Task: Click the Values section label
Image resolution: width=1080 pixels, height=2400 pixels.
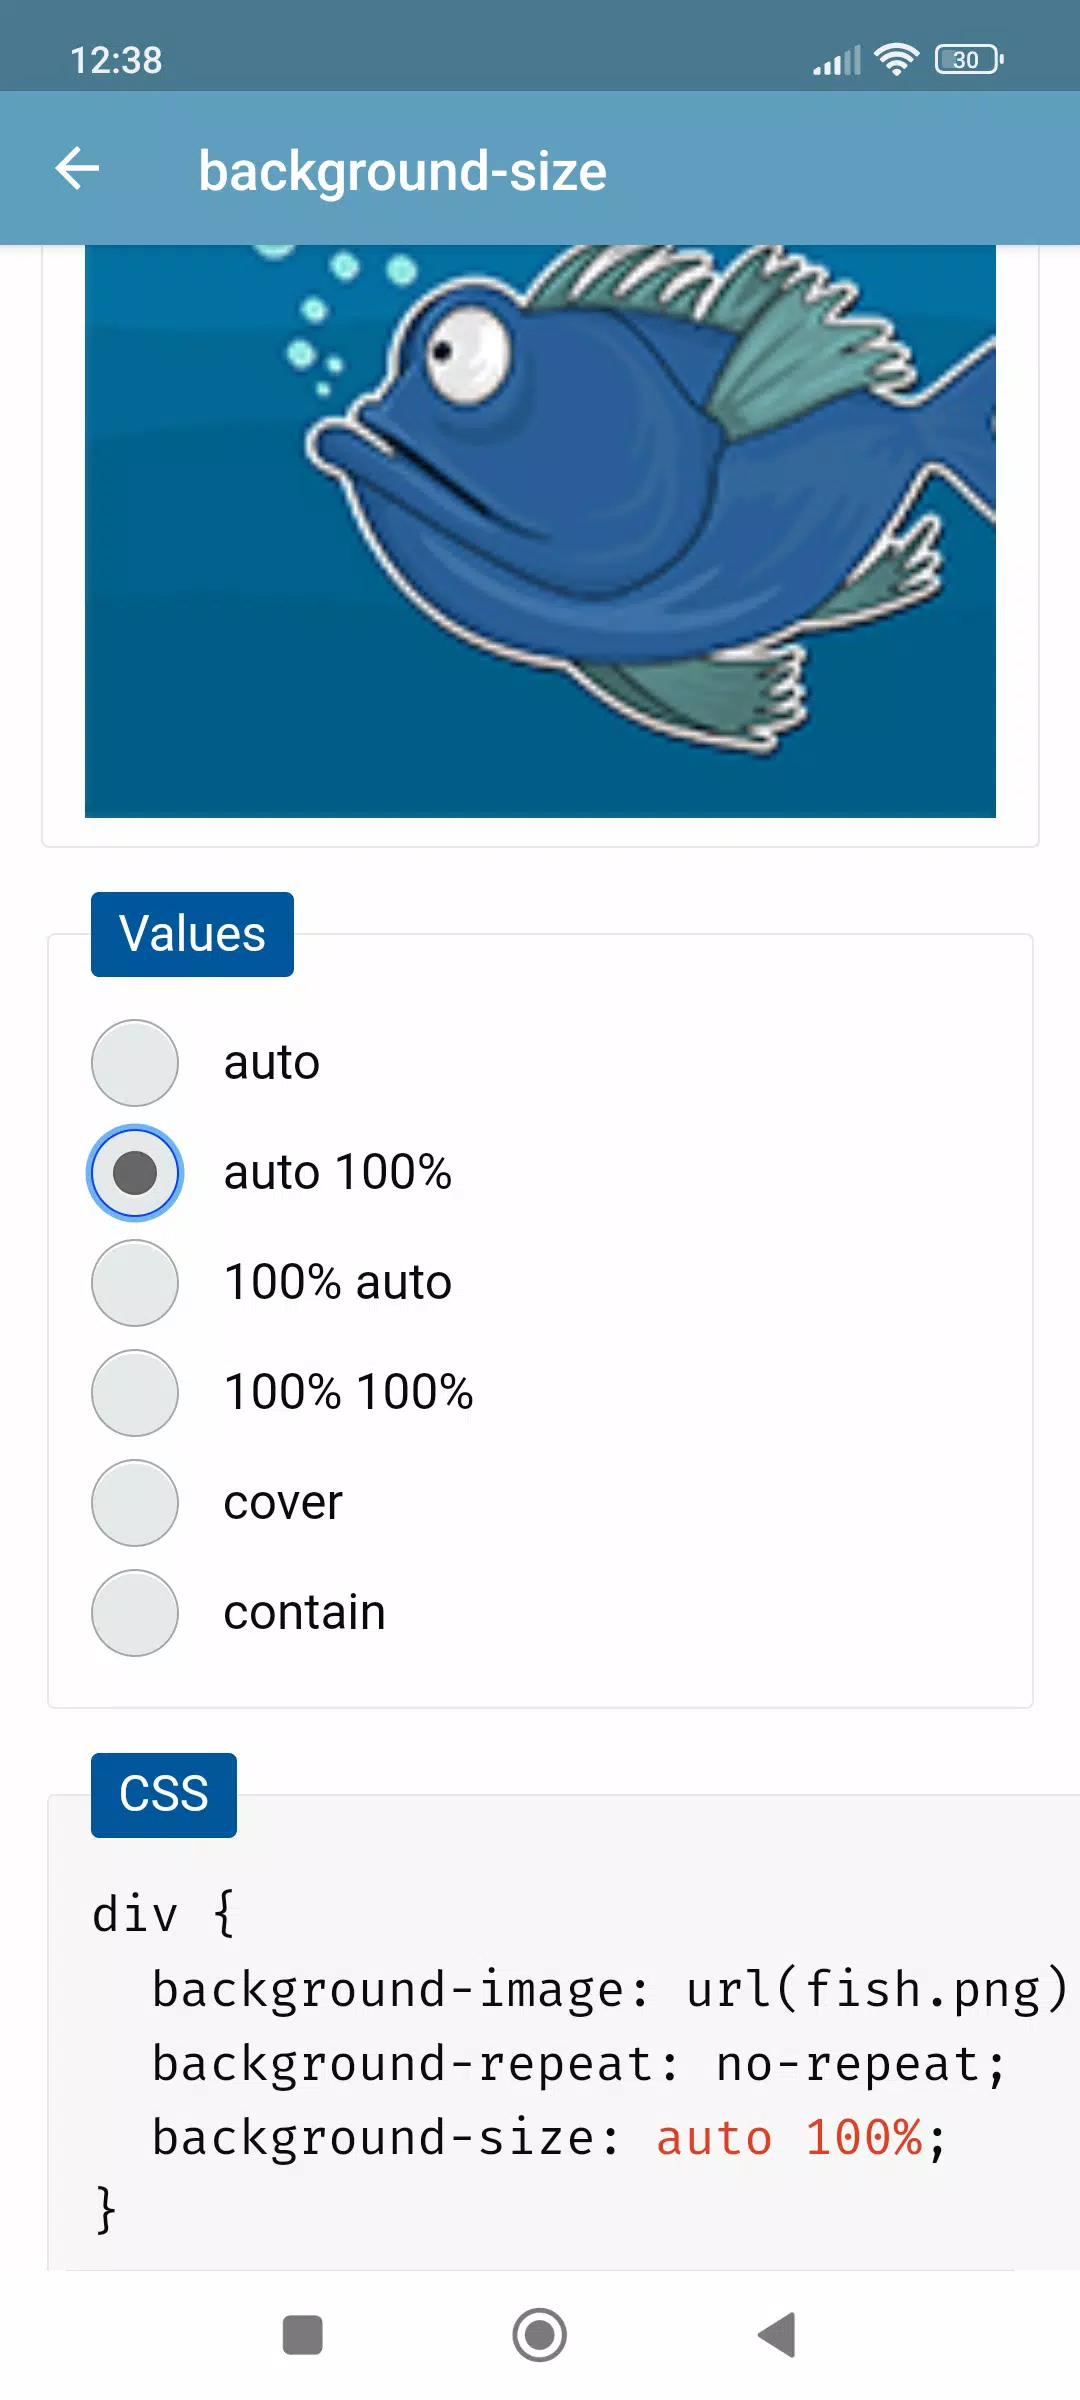Action: pos(192,934)
